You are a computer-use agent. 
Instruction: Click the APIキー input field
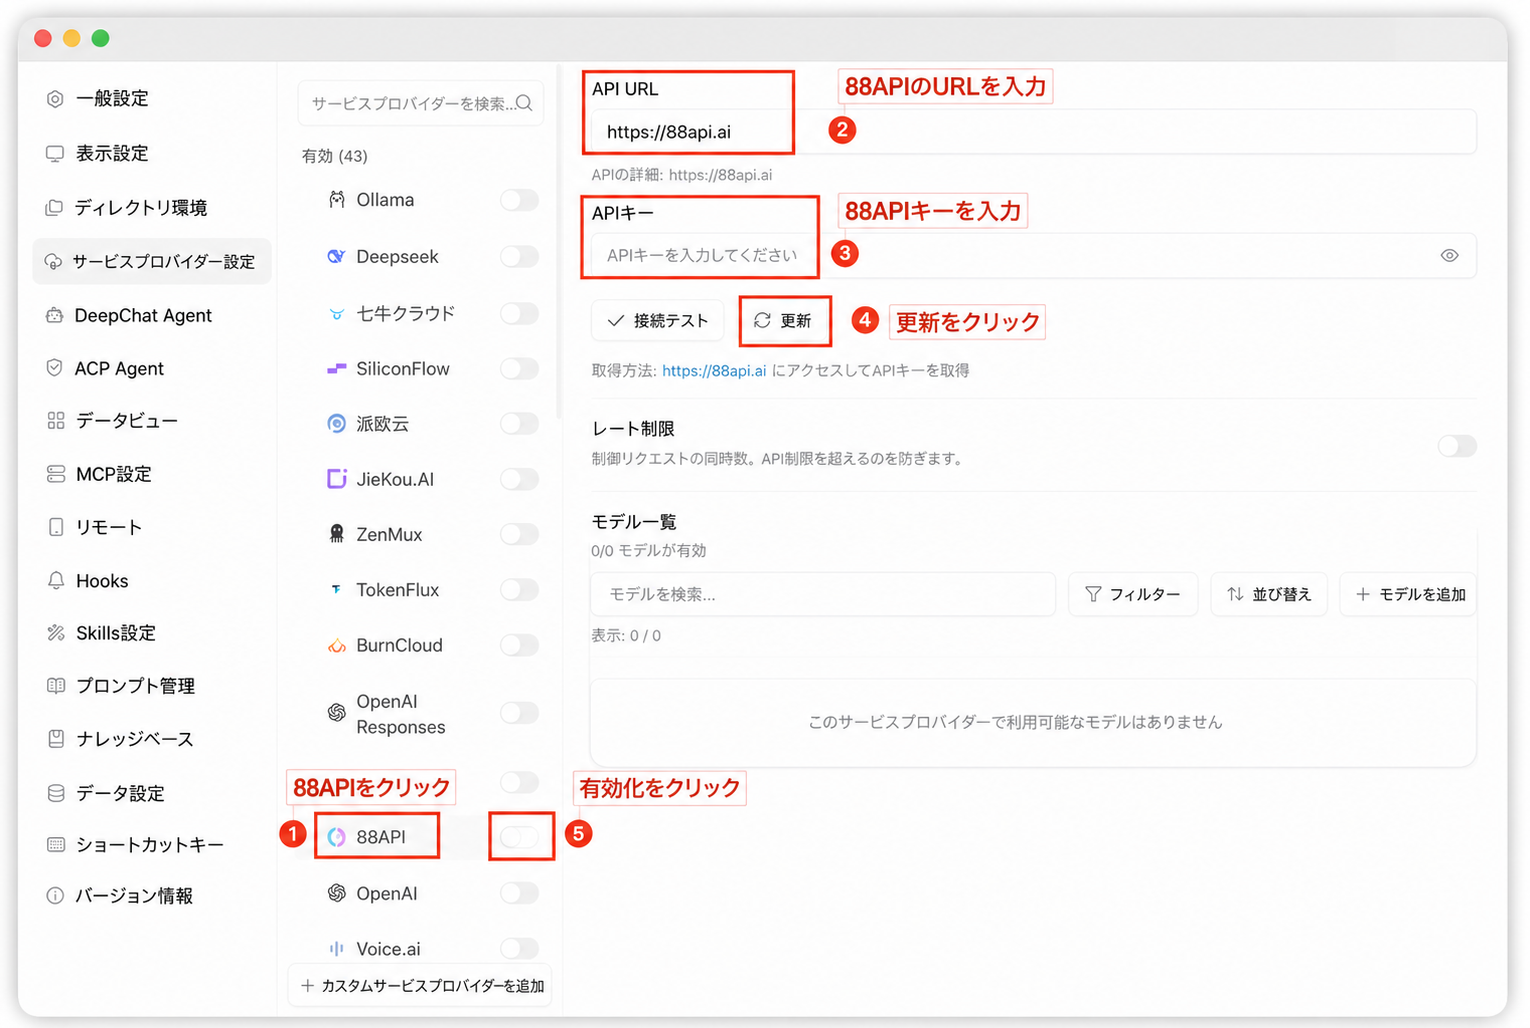tap(1034, 255)
